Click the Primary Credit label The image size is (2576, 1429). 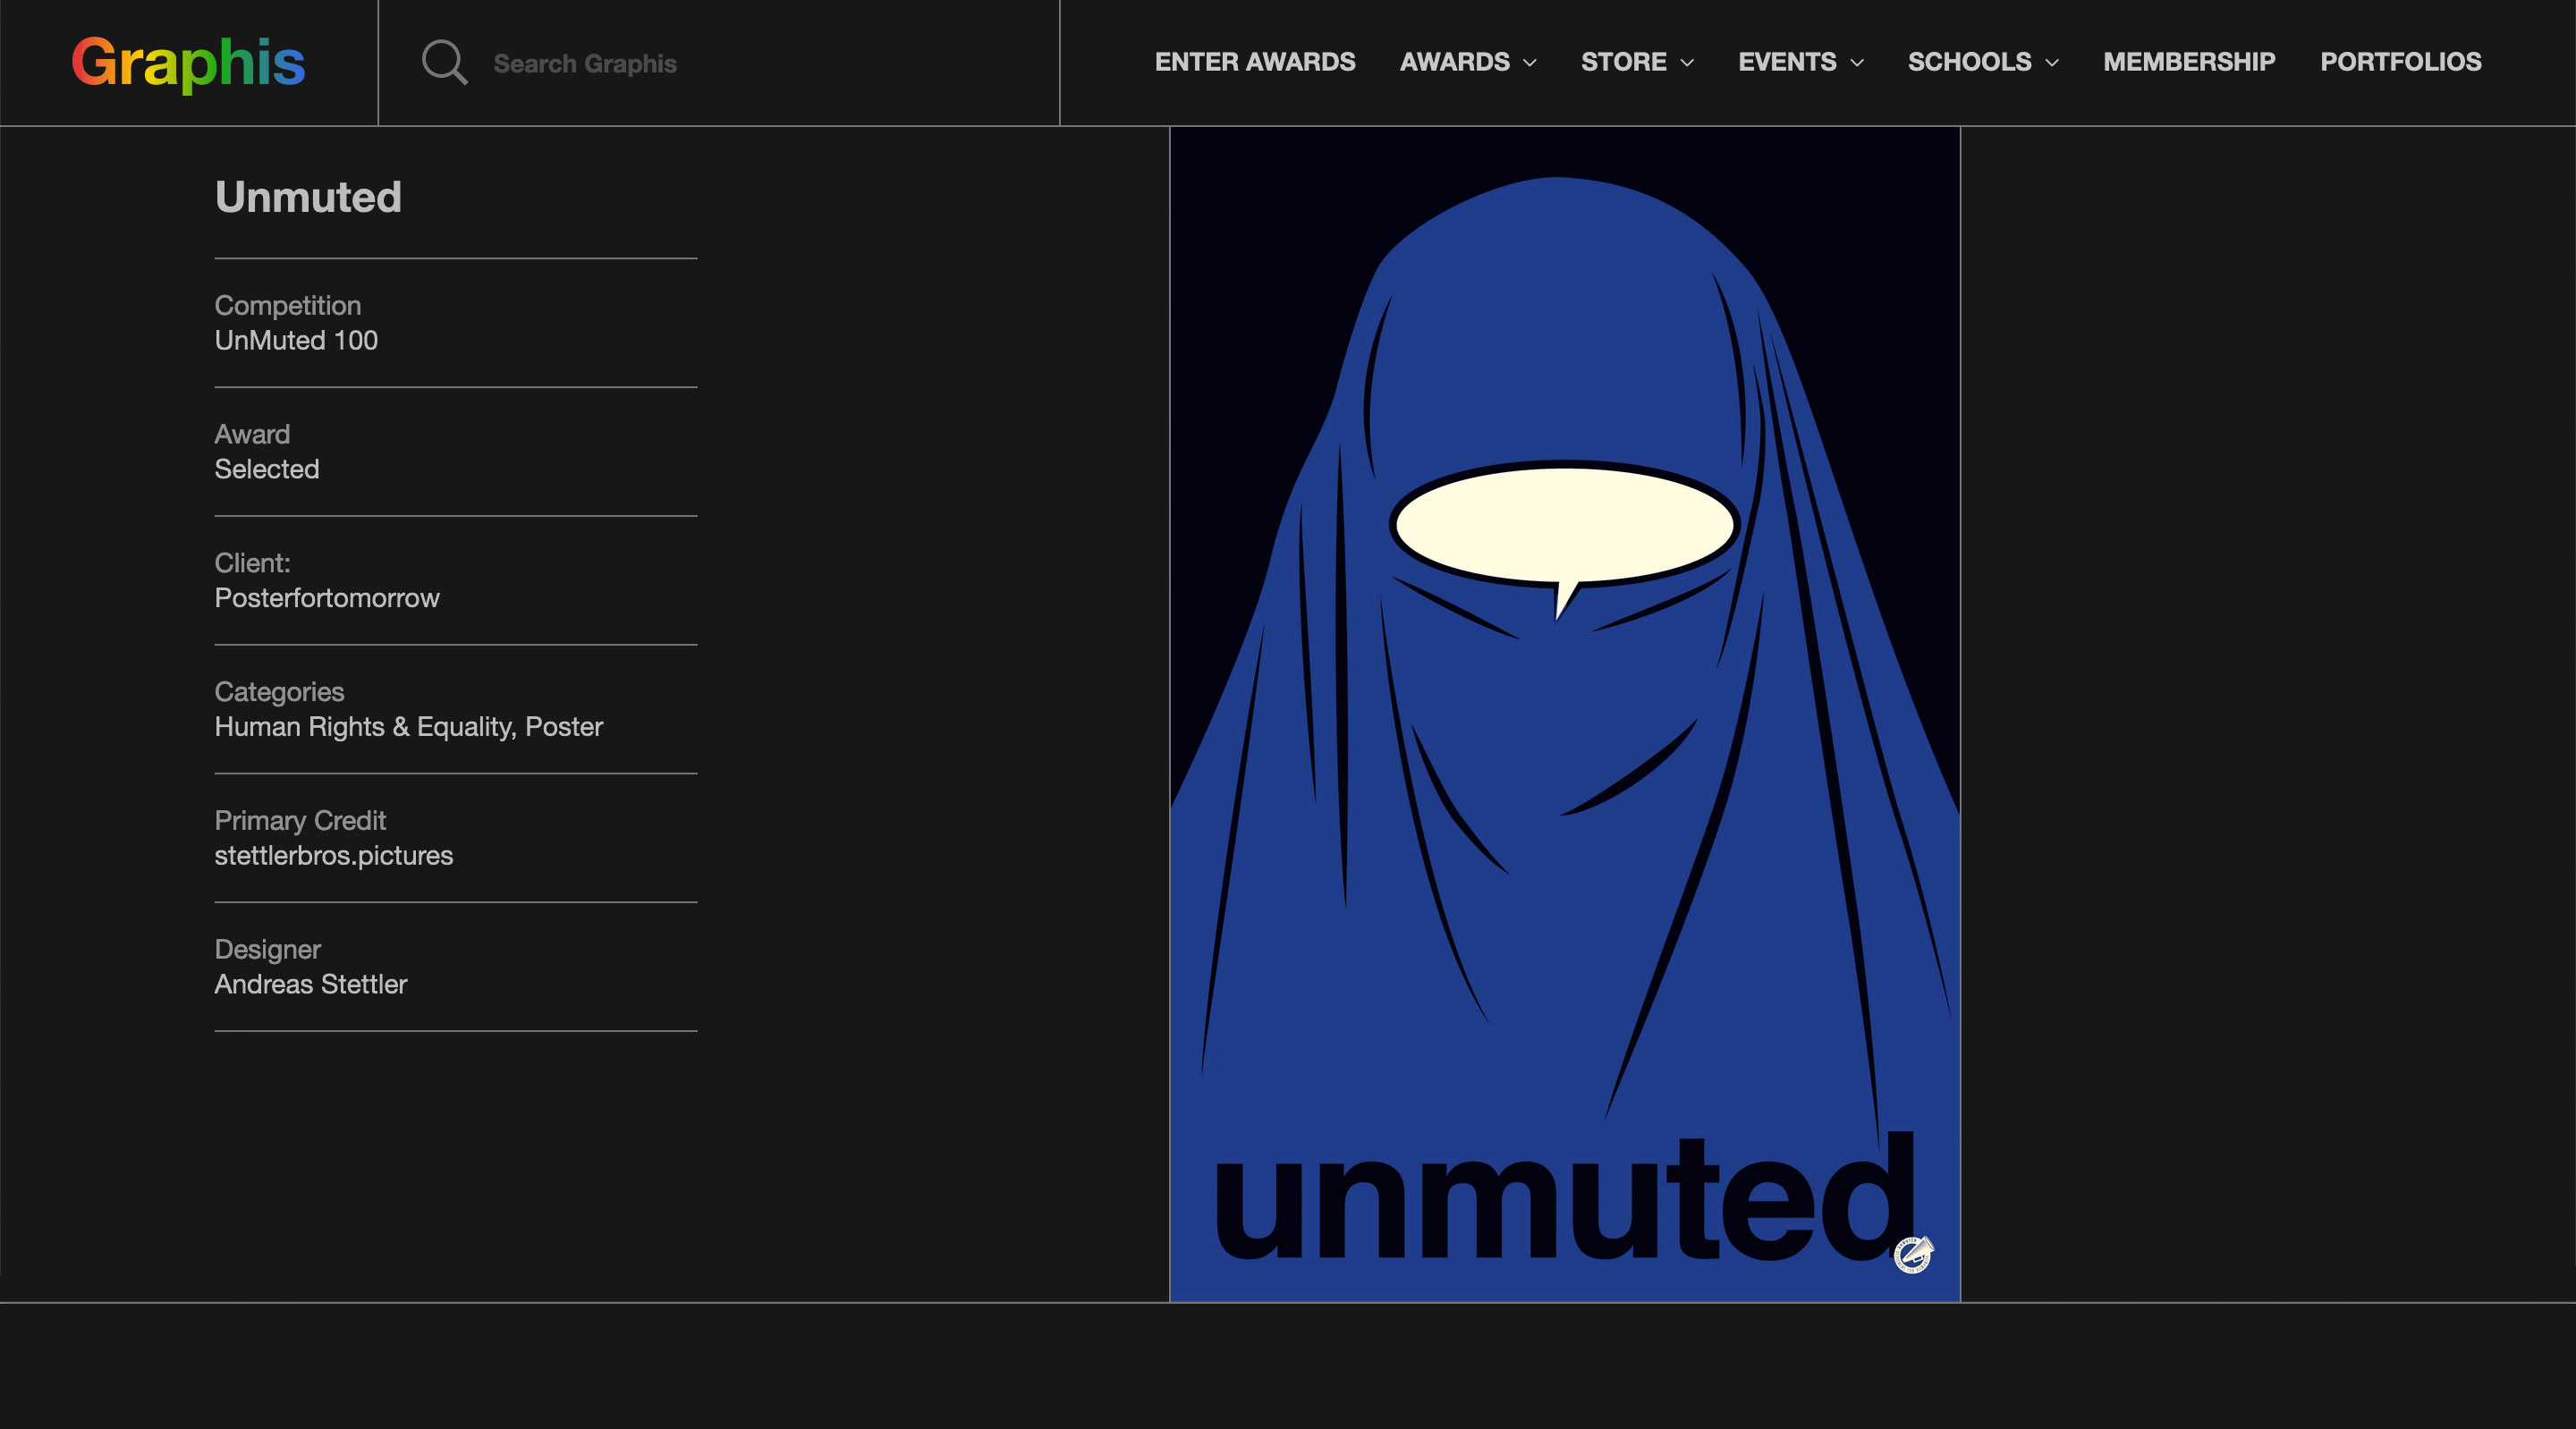pos(300,821)
